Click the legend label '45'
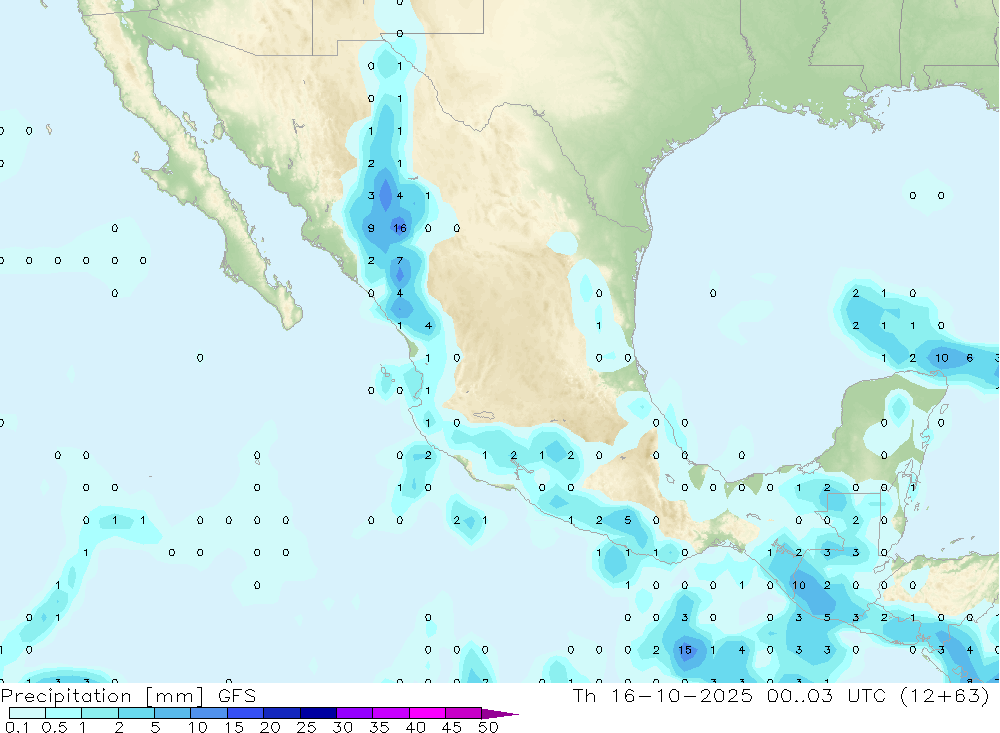Screen dimensions: 1000x733 452,727
